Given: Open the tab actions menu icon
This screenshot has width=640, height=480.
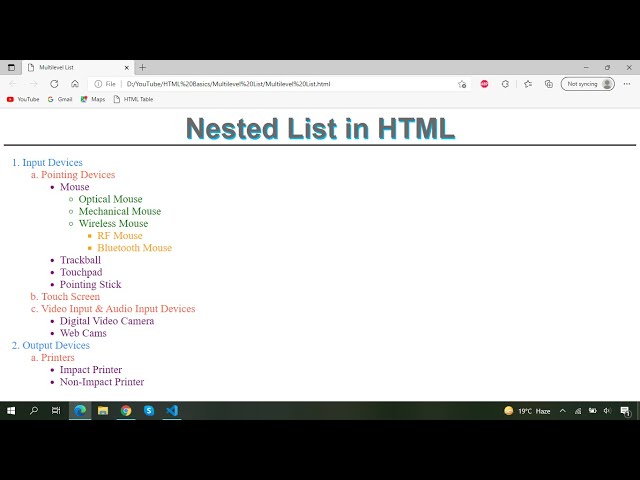Looking at the screenshot, I should tap(11, 67).
